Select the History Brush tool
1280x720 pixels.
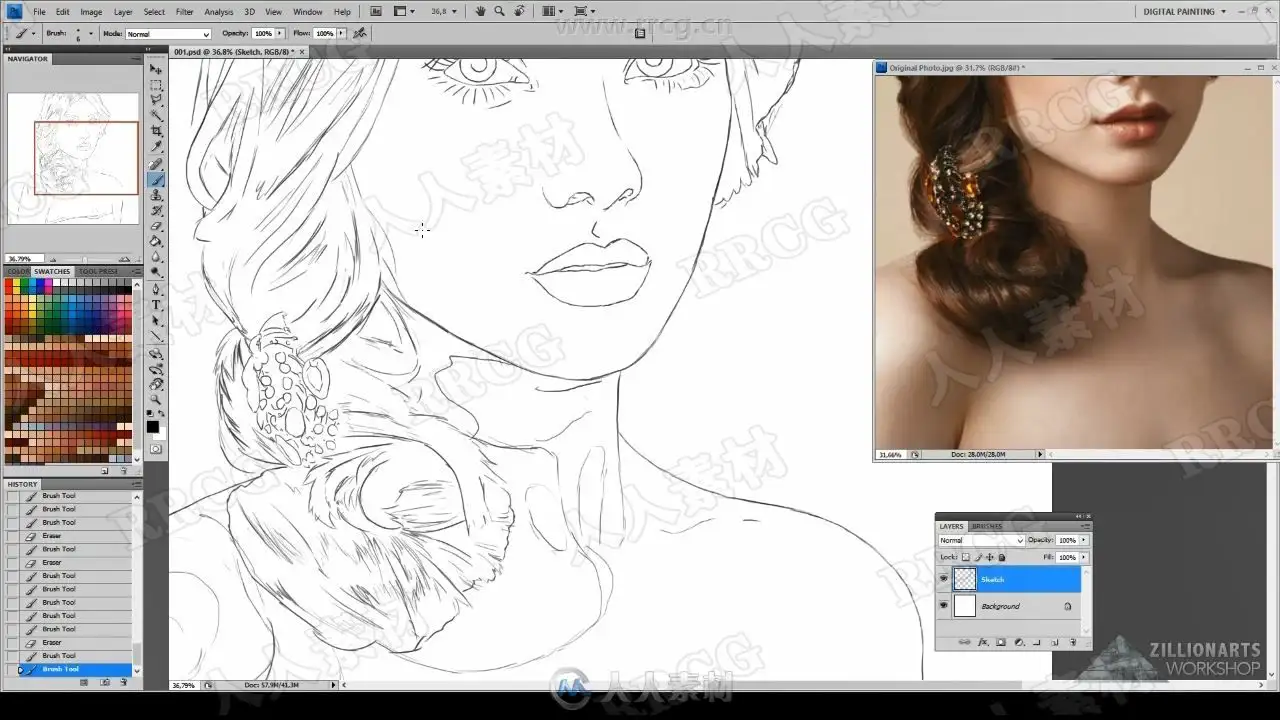pyautogui.click(x=157, y=210)
